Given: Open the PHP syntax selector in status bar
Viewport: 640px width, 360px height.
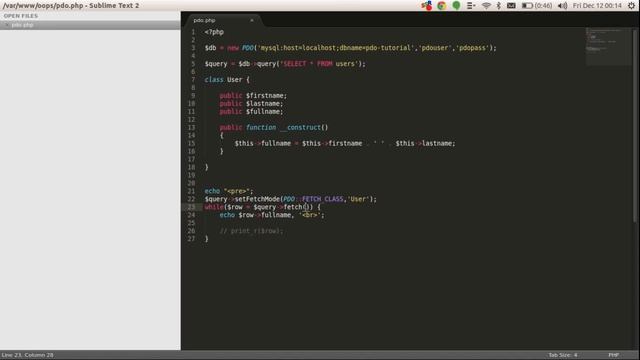Looking at the screenshot, I should 613,355.
